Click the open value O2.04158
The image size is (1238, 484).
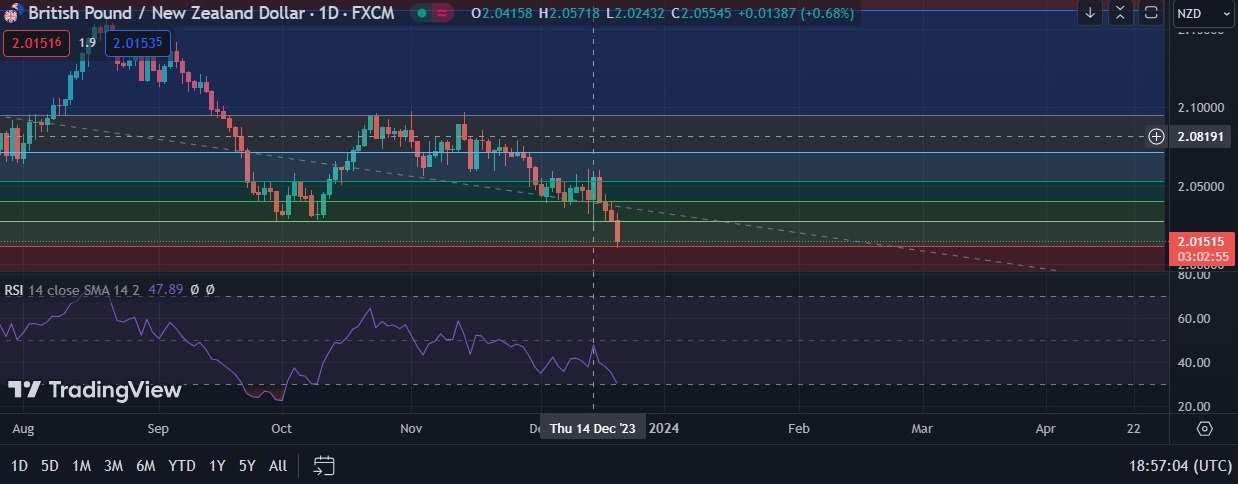click(x=501, y=14)
